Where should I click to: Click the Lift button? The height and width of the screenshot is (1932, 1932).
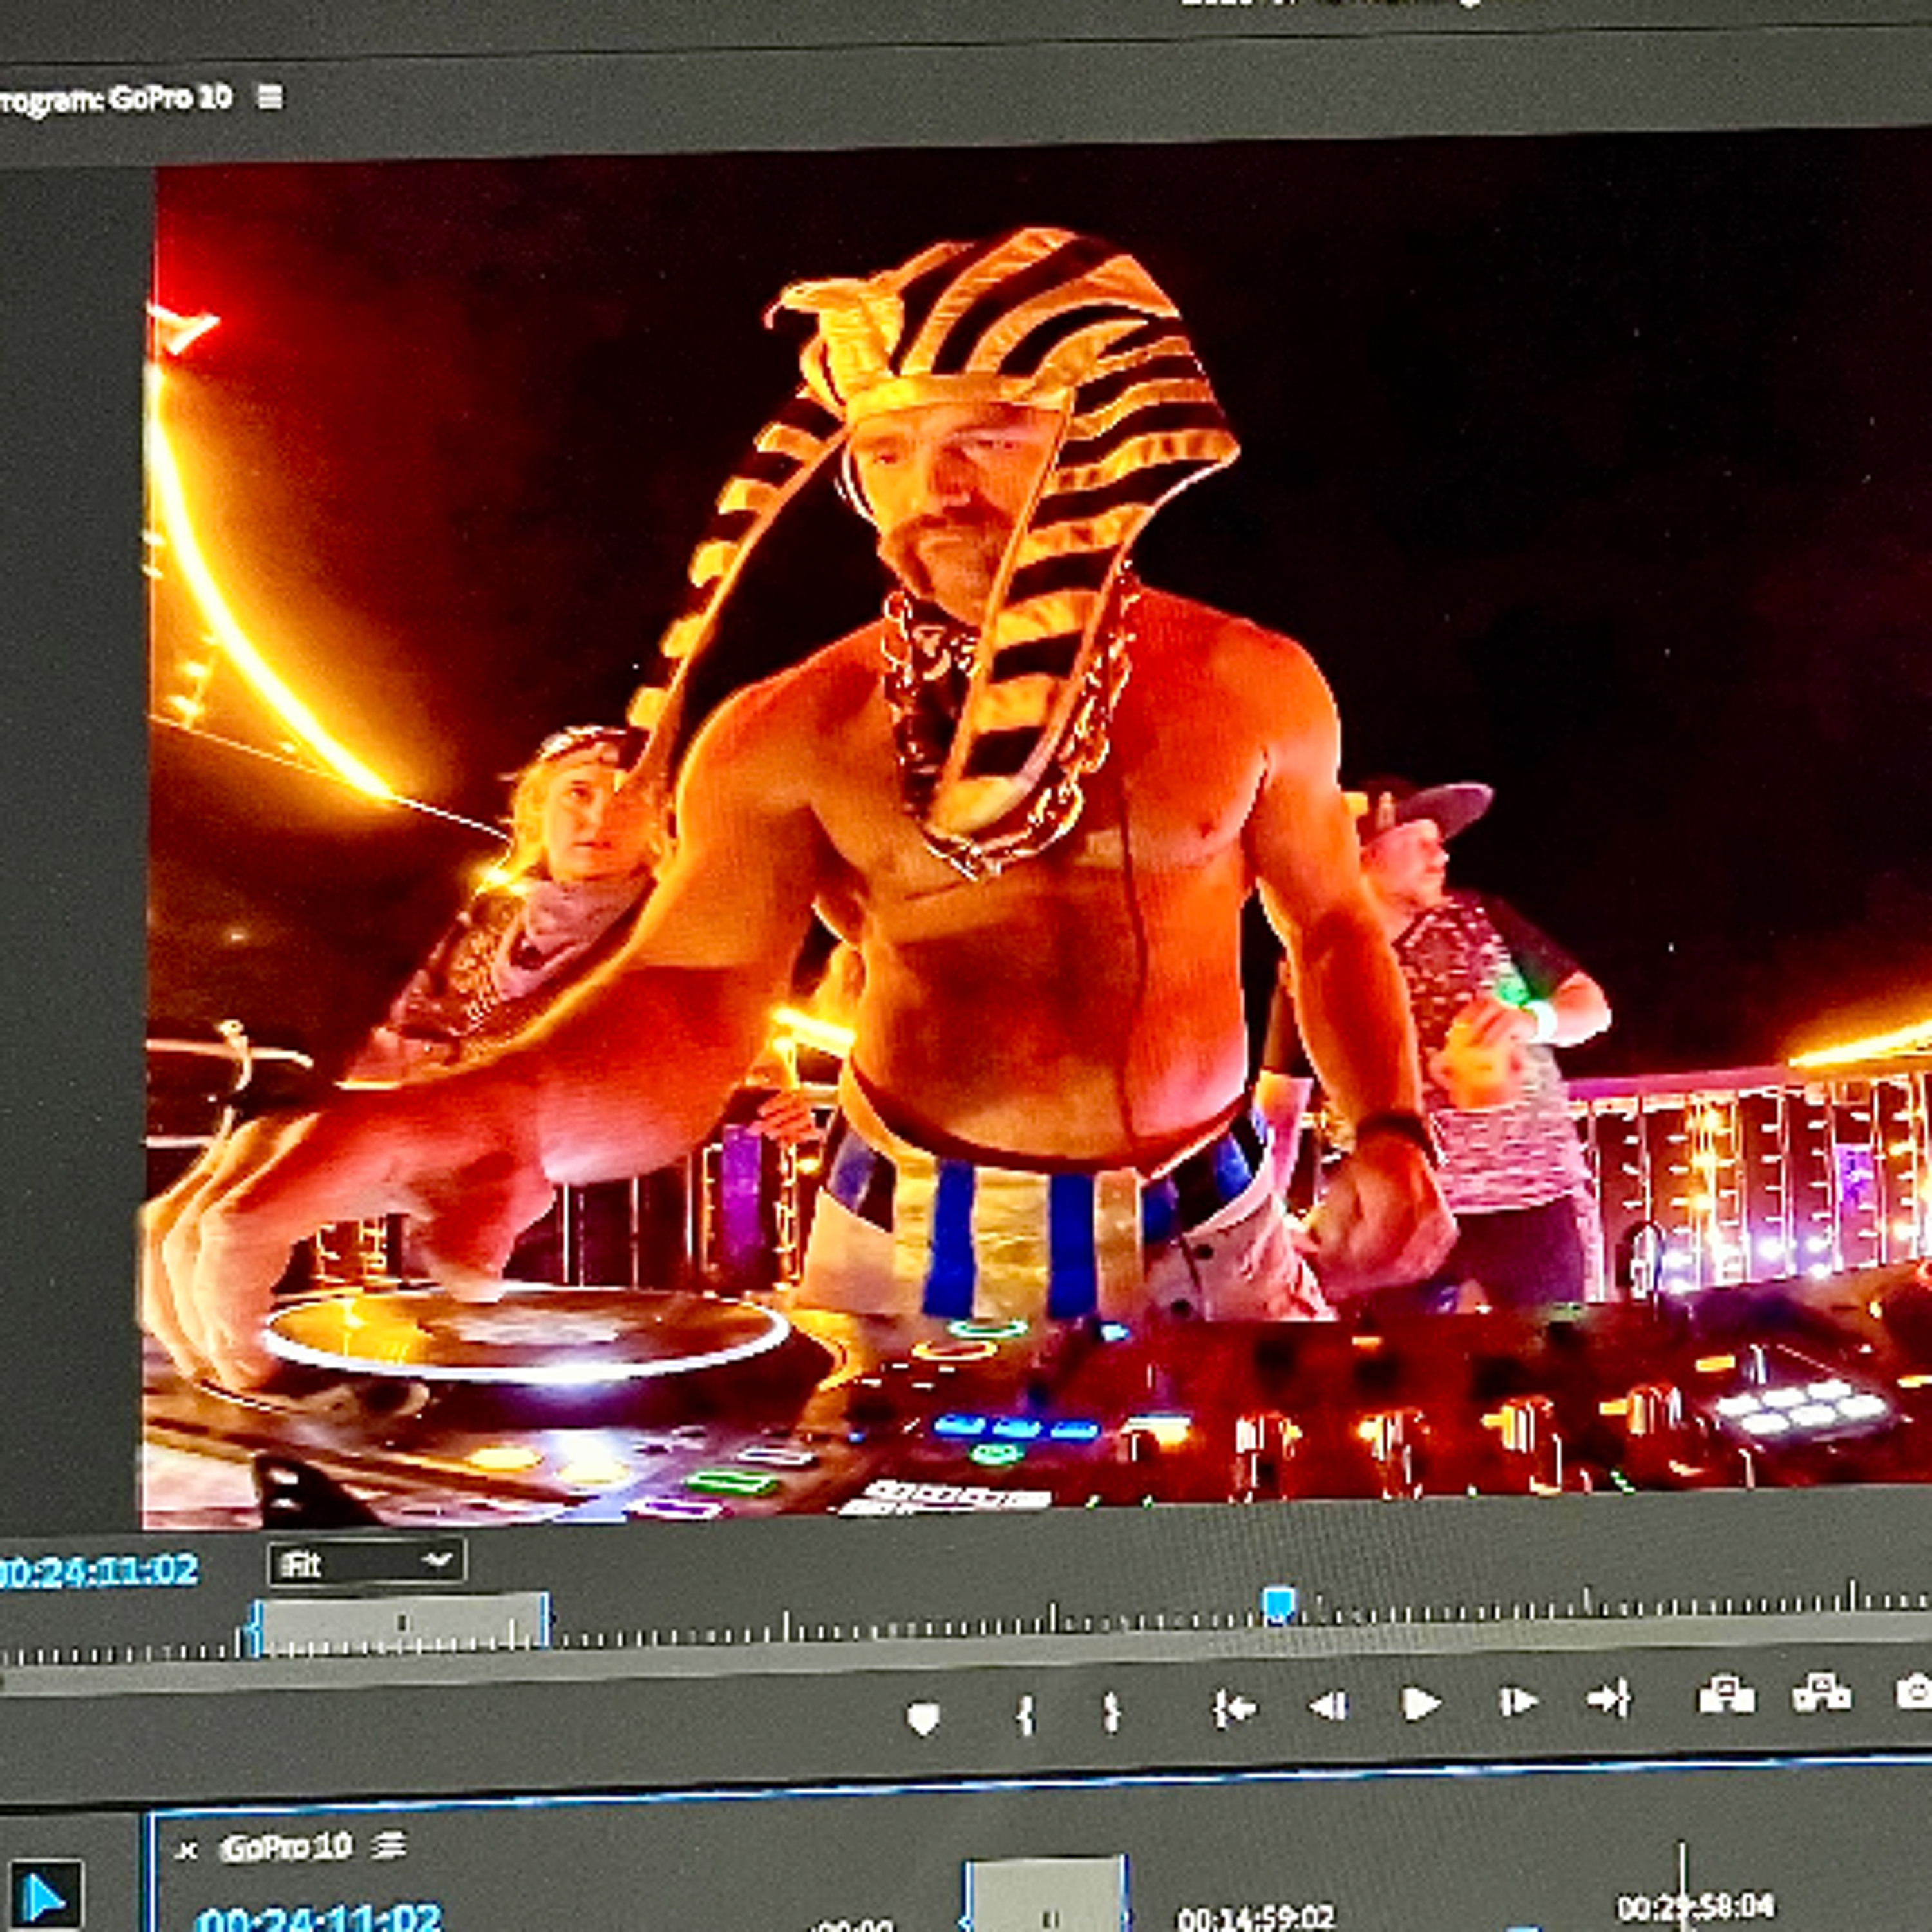[x=1727, y=1695]
